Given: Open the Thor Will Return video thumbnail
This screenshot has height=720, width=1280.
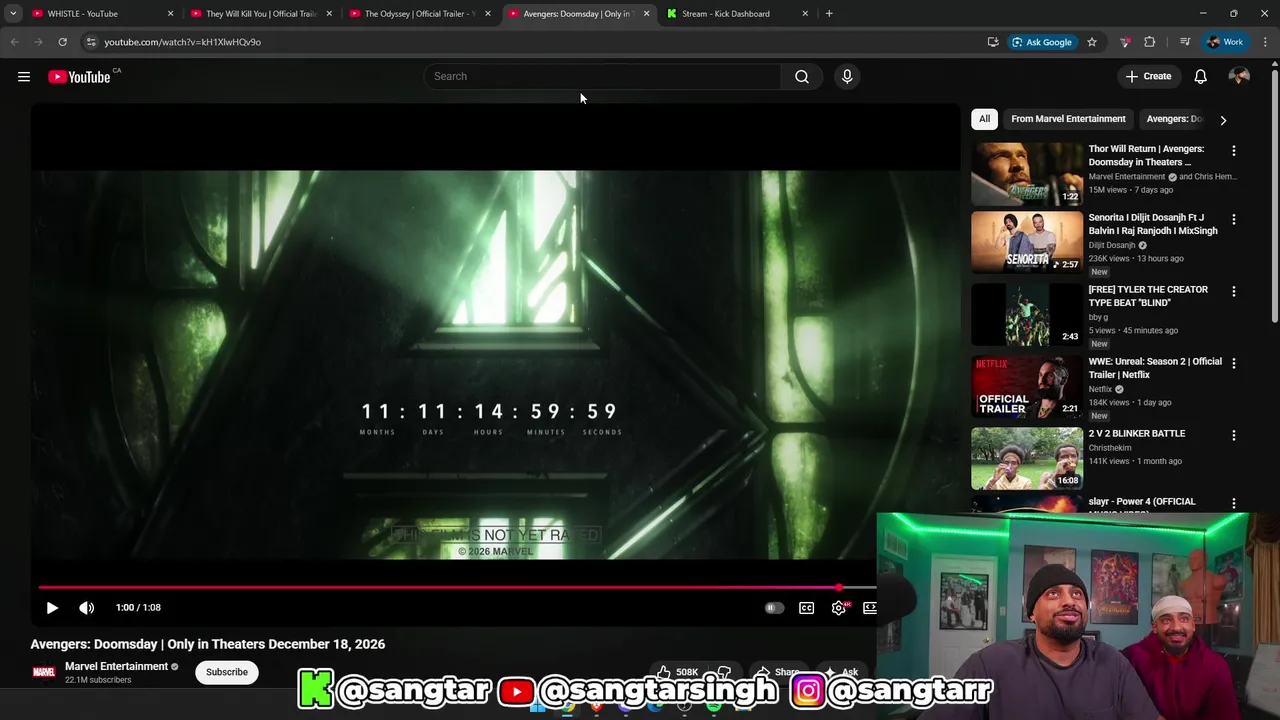Looking at the screenshot, I should click(x=1027, y=174).
